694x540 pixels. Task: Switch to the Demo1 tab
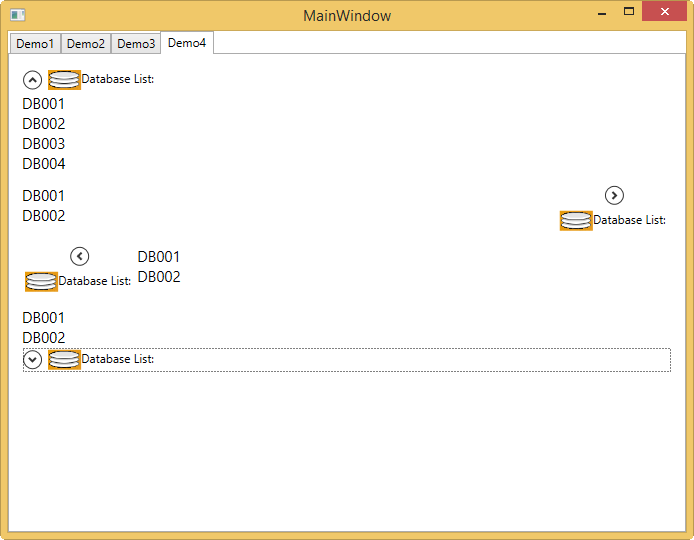(35, 44)
